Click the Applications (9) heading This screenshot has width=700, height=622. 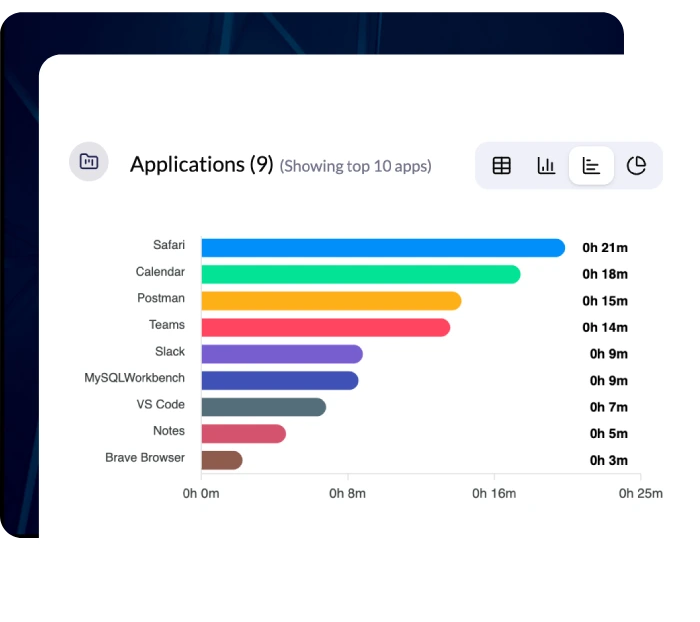click(x=201, y=165)
